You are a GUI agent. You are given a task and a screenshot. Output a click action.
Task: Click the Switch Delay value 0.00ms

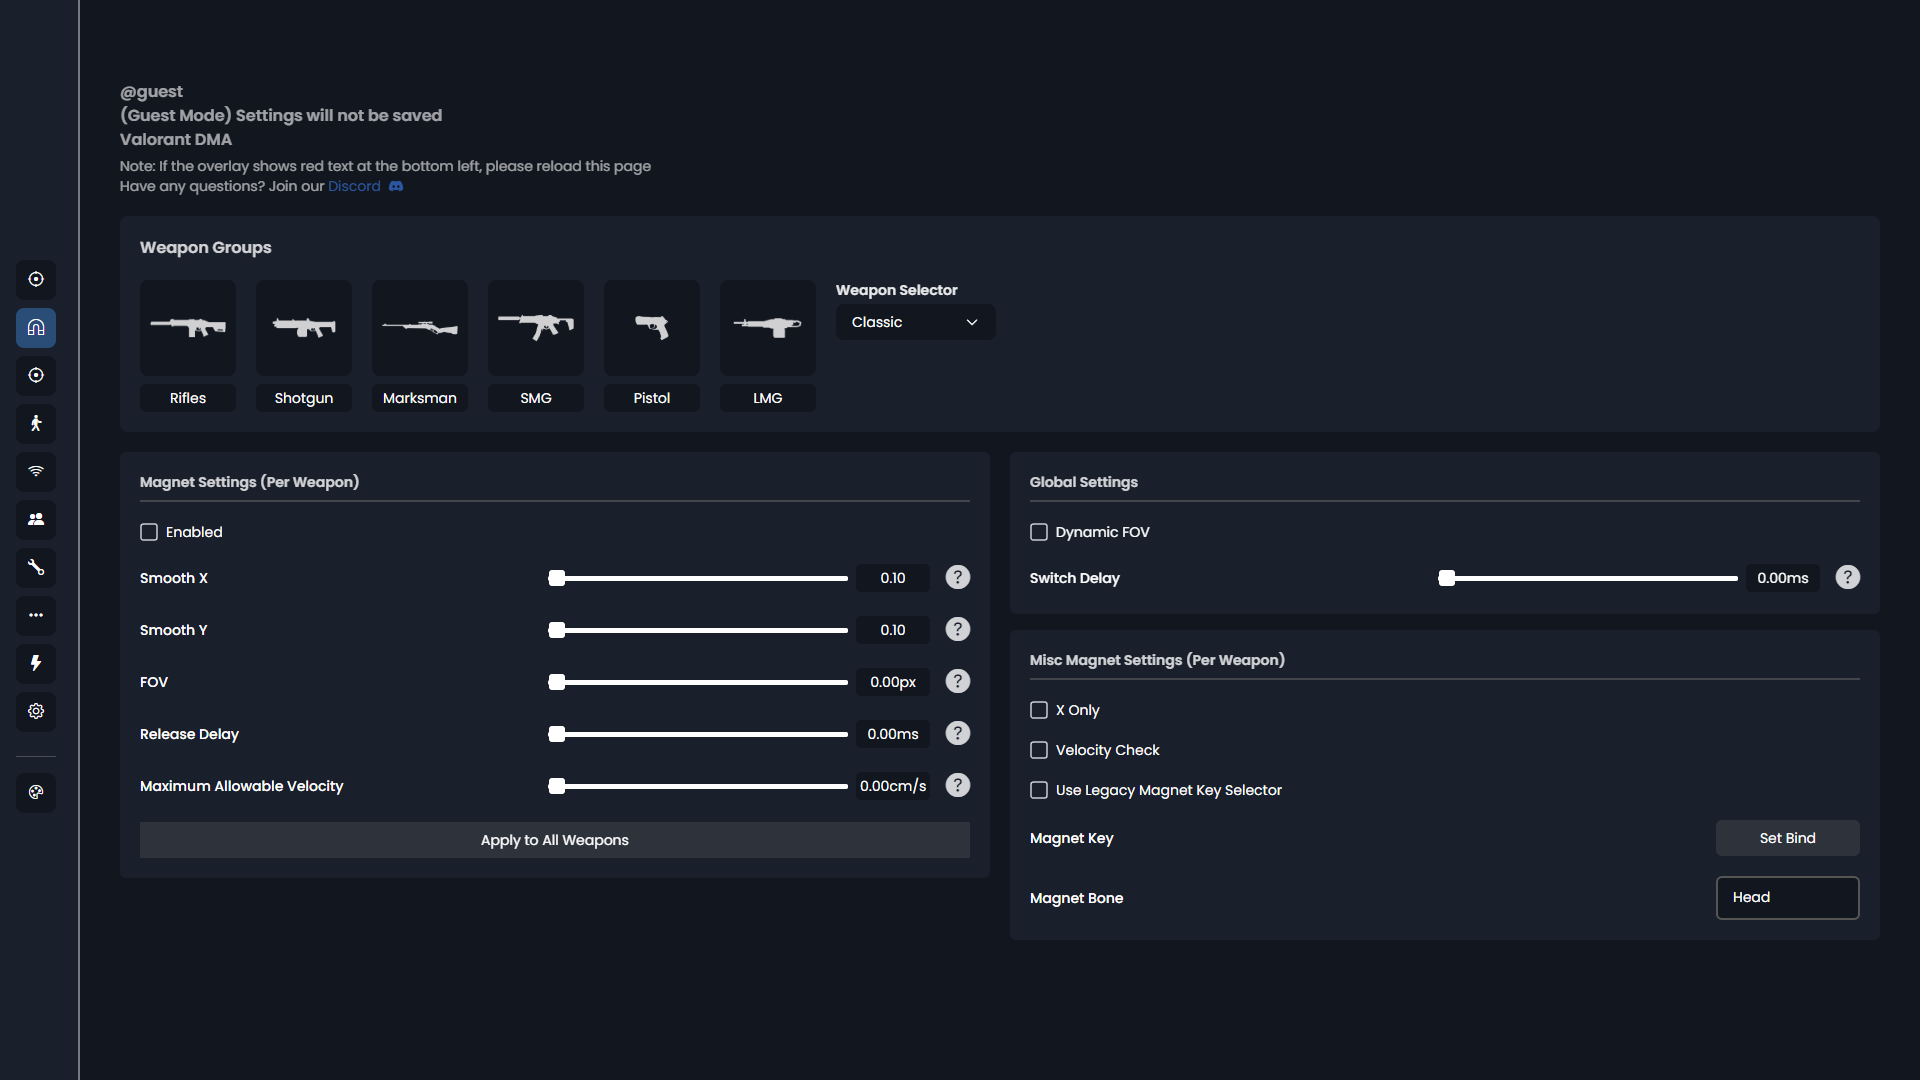[1783, 579]
